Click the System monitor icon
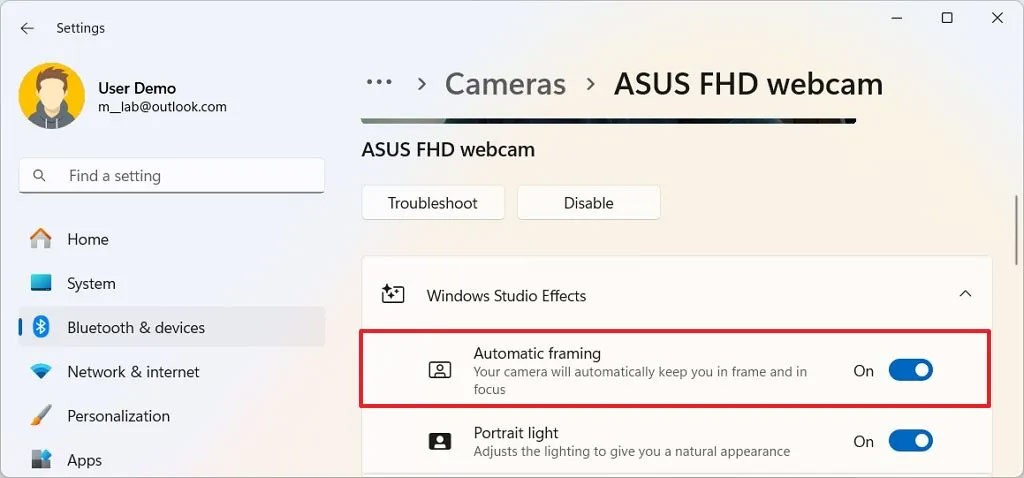Viewport: 1024px width, 478px height. coord(41,283)
